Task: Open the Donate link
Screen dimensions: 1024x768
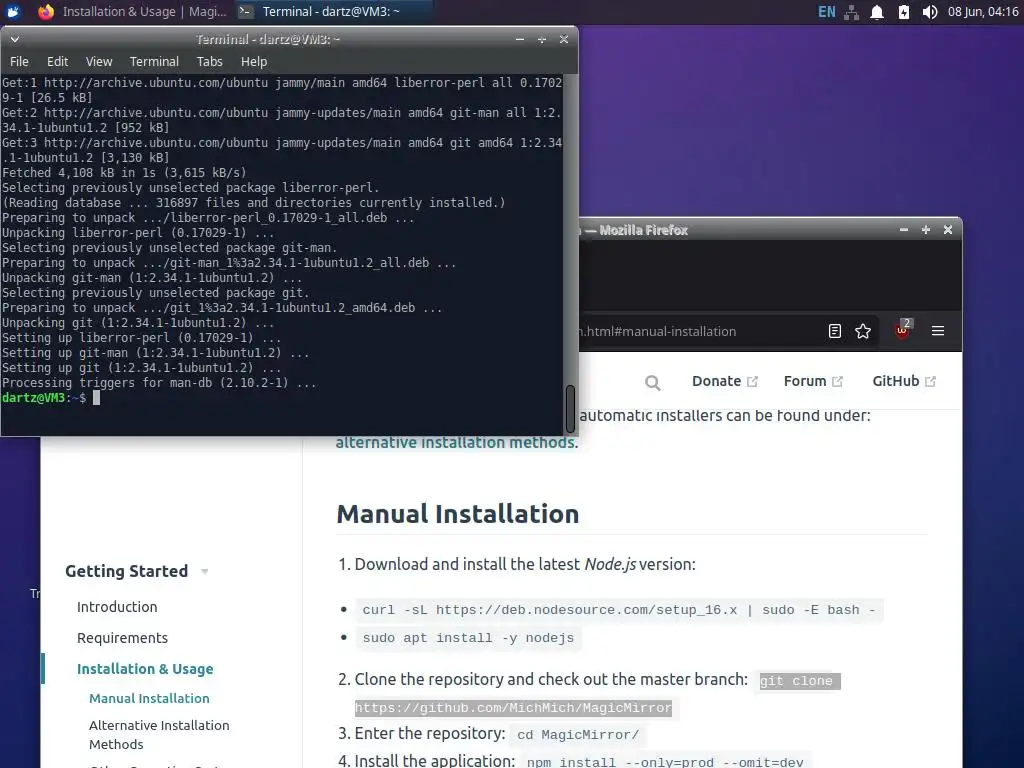Action: tap(724, 381)
